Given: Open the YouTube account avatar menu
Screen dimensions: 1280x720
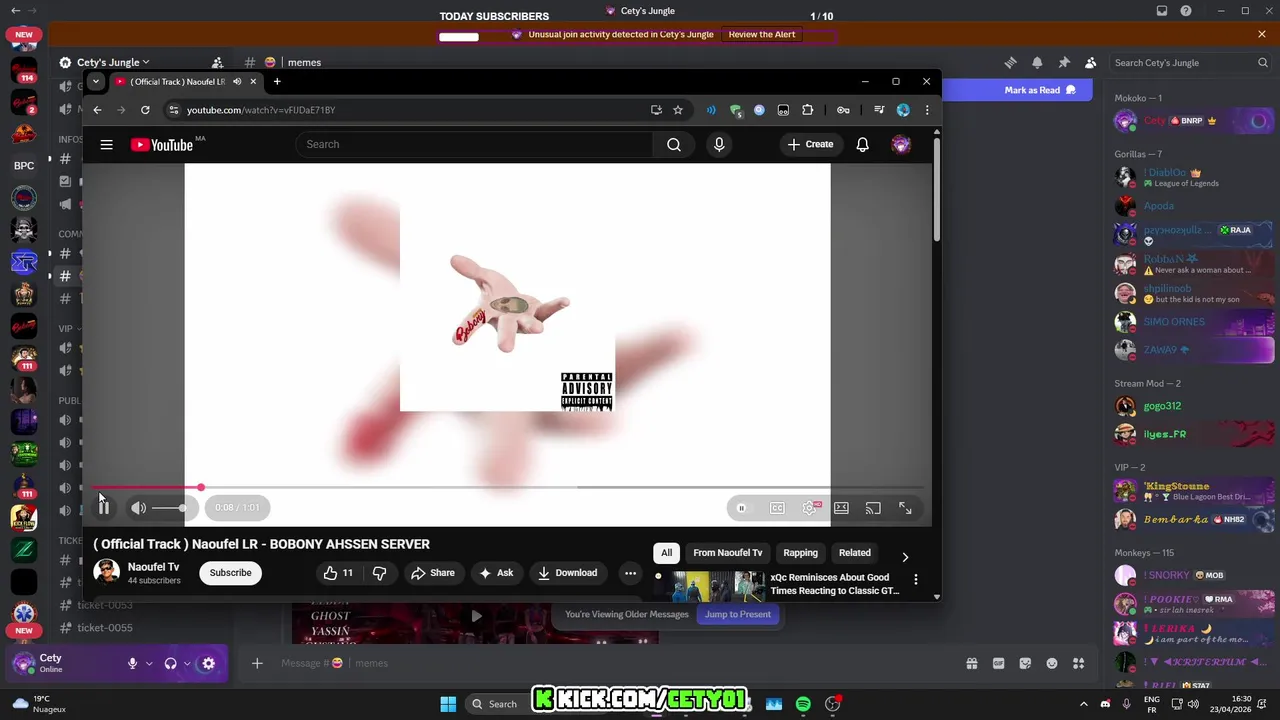Looking at the screenshot, I should click(901, 144).
